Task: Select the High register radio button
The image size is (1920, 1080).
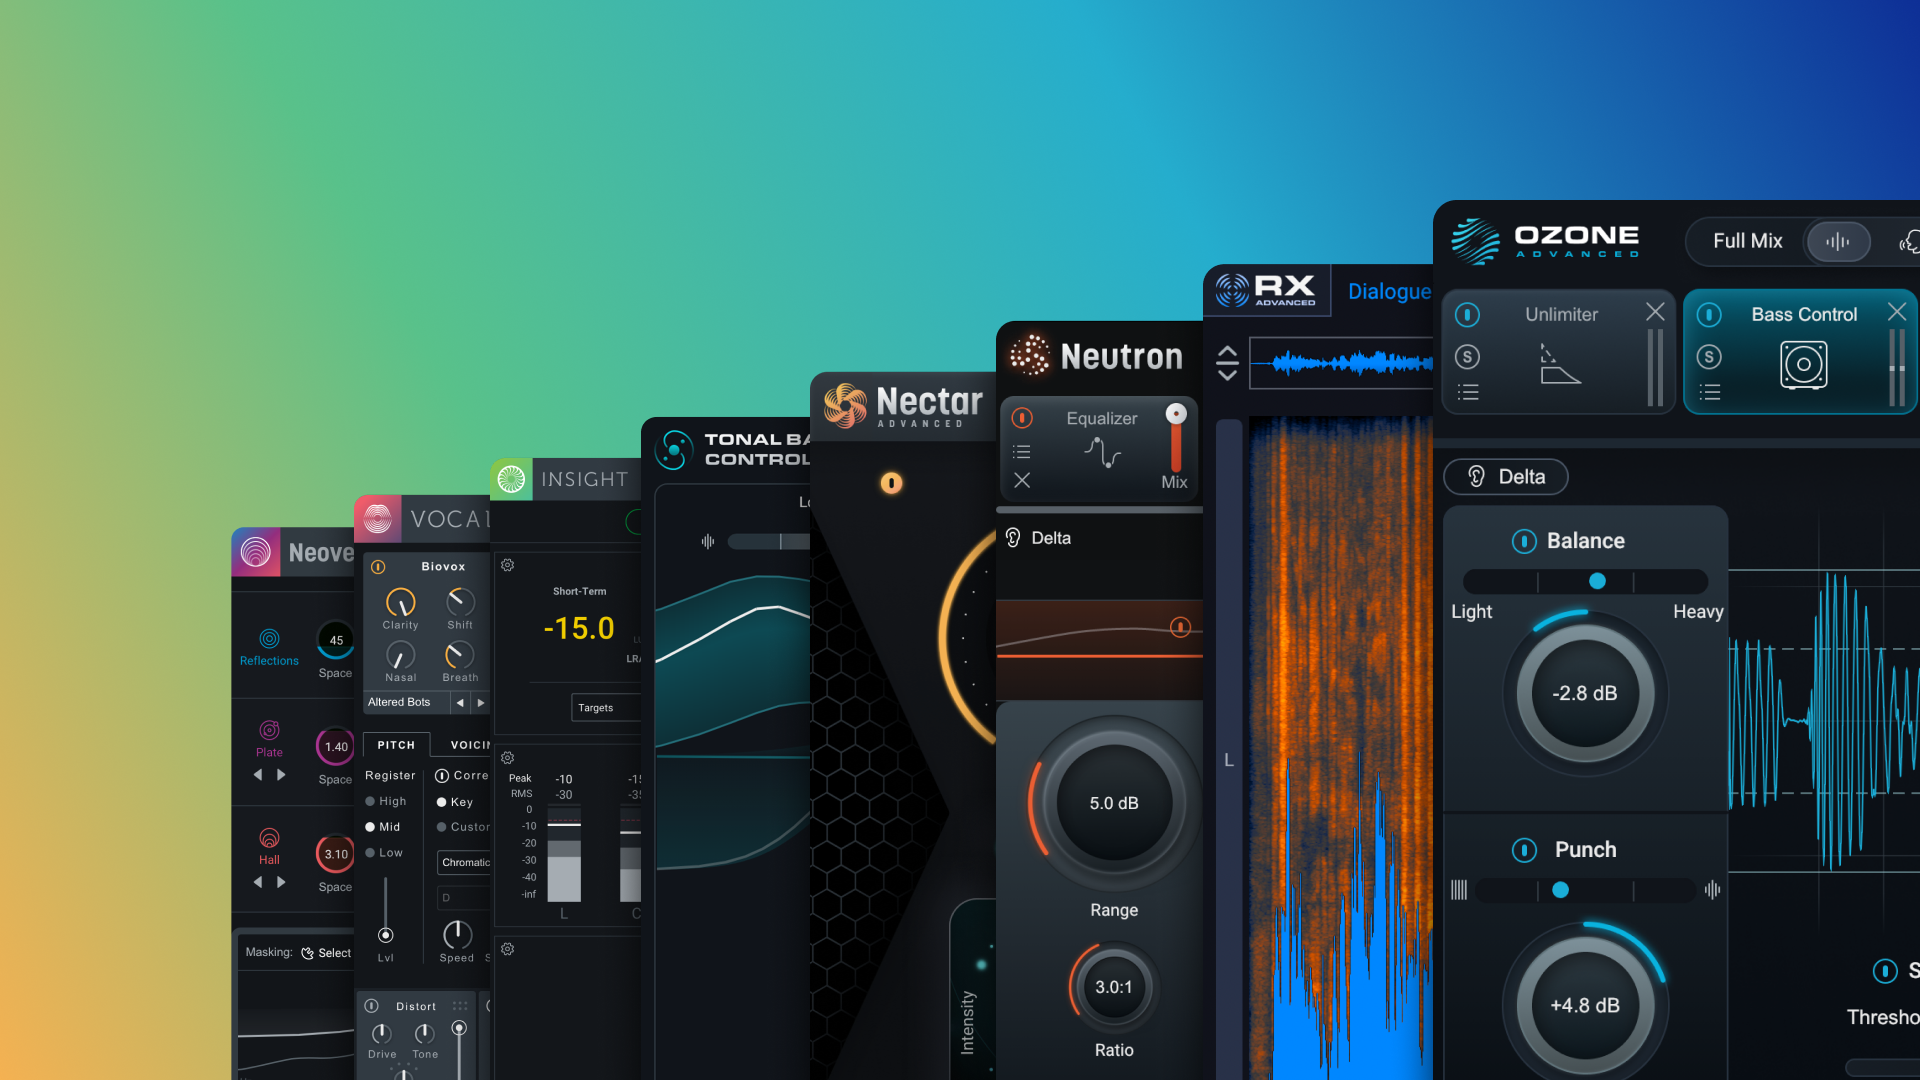Action: 370,801
